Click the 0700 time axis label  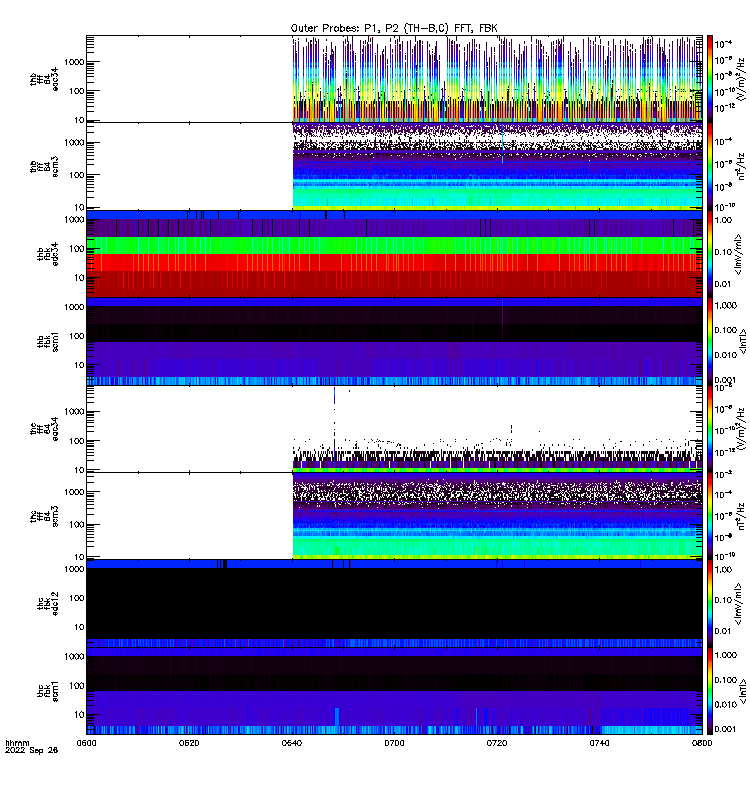(394, 743)
